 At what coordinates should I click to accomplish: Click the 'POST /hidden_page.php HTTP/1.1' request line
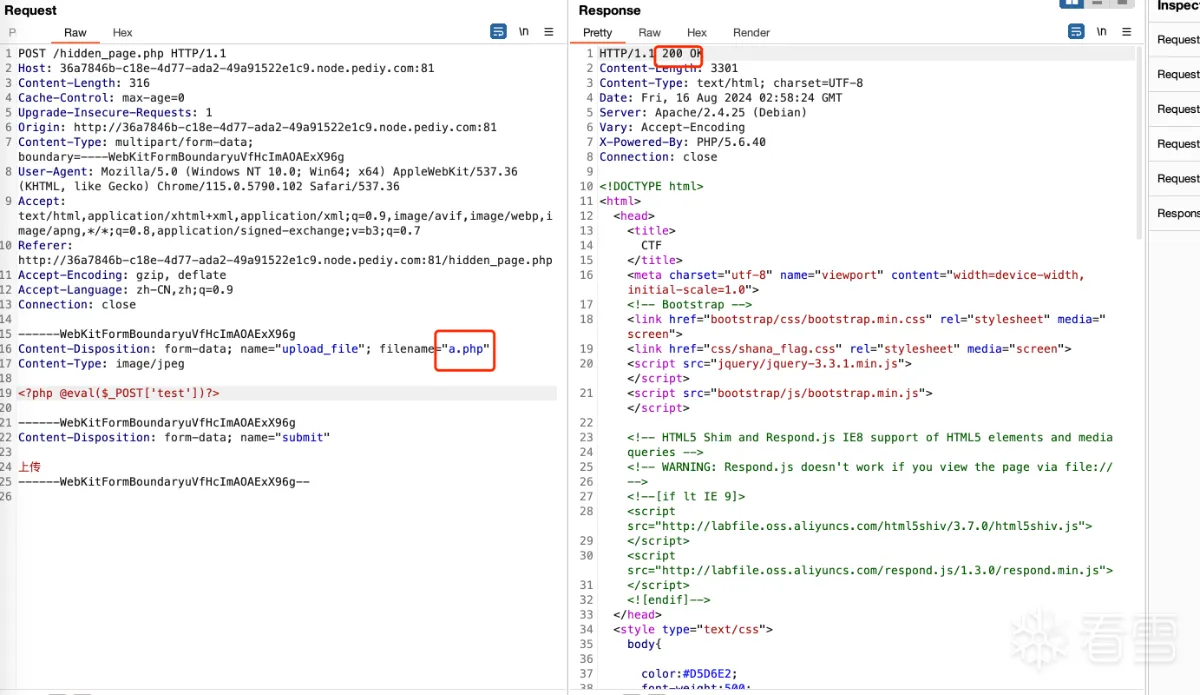click(x=122, y=54)
